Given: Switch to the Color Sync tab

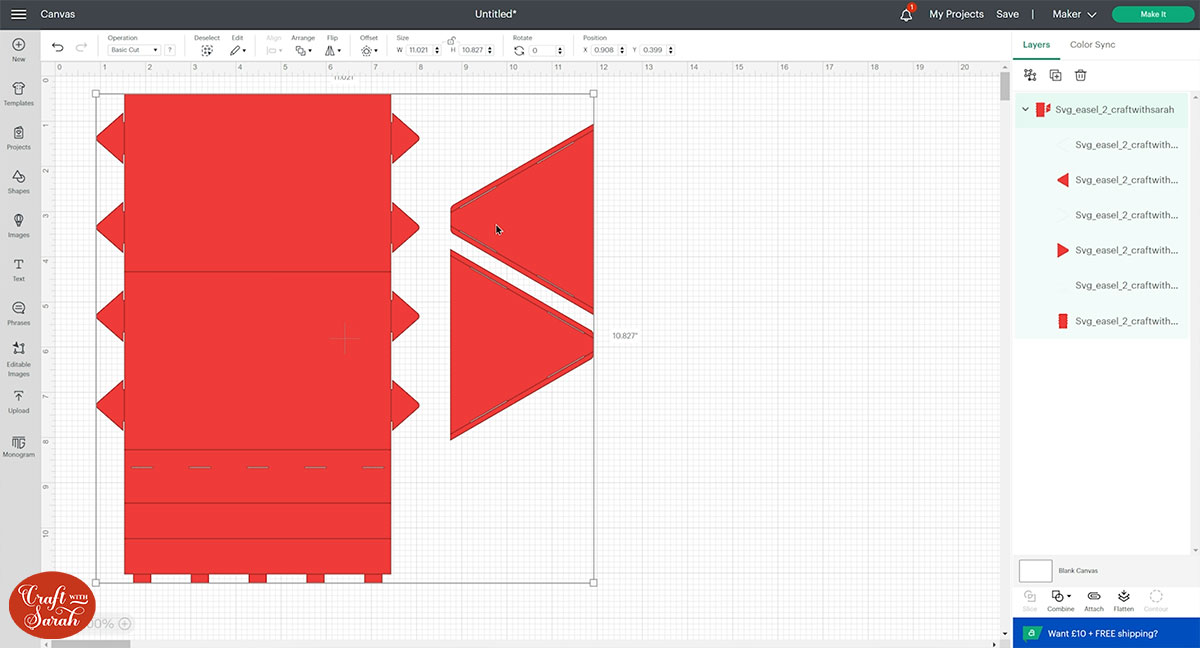Looking at the screenshot, I should coord(1092,45).
